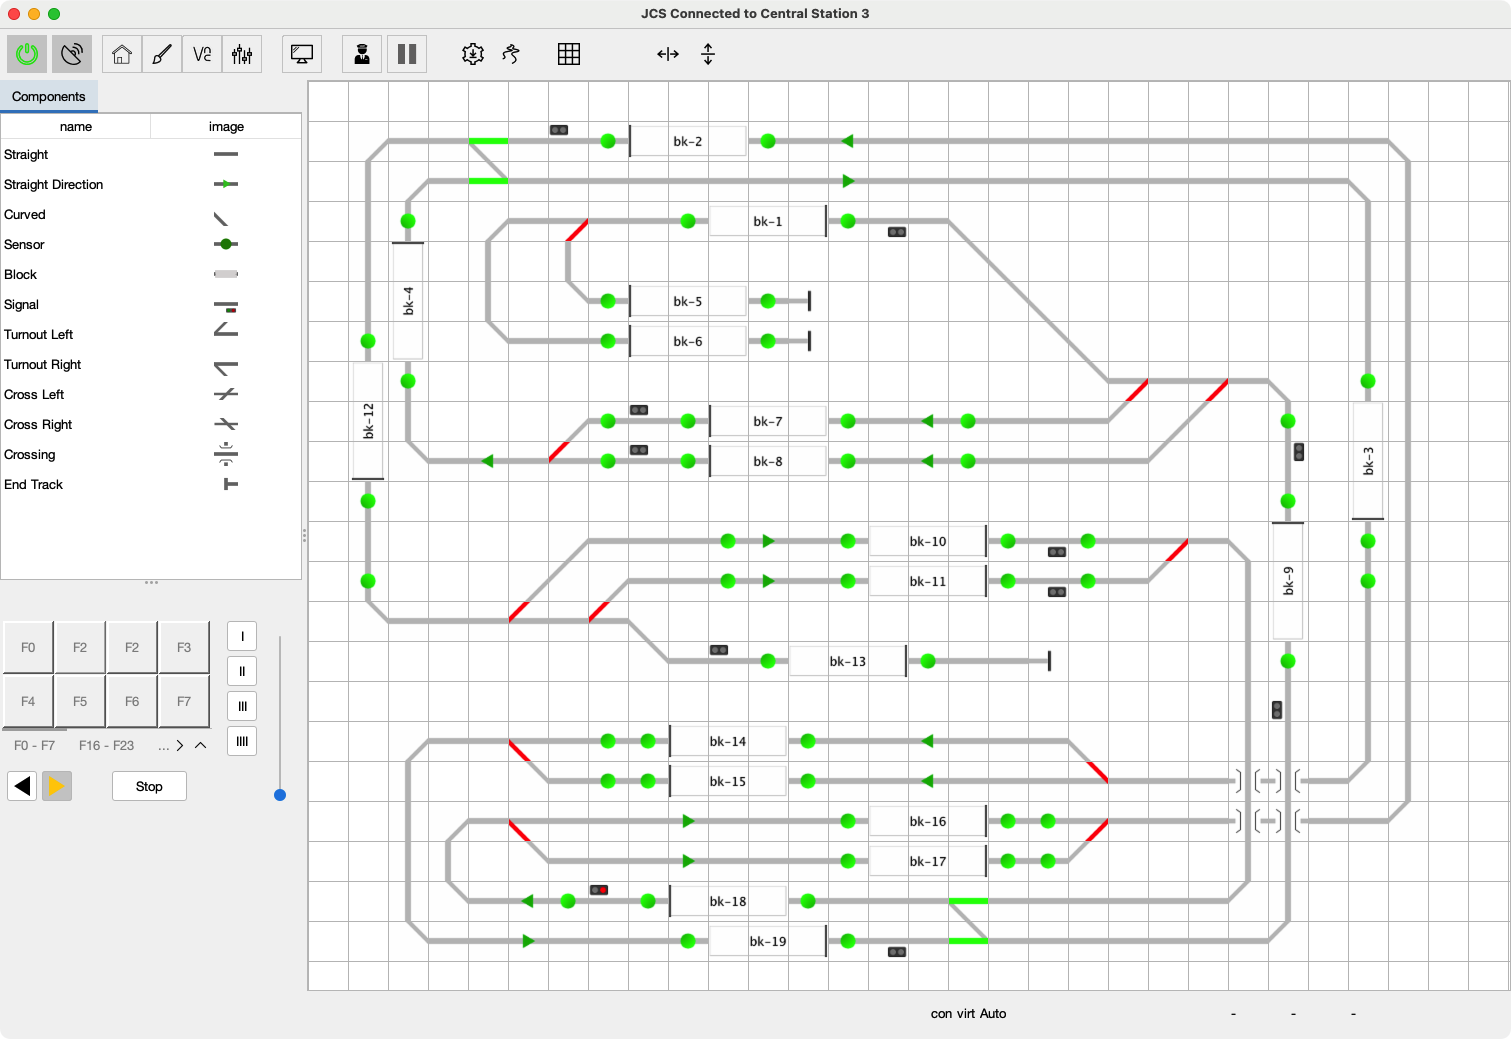
Task: Select block bk-10 on the layout
Action: pyautogui.click(x=928, y=541)
